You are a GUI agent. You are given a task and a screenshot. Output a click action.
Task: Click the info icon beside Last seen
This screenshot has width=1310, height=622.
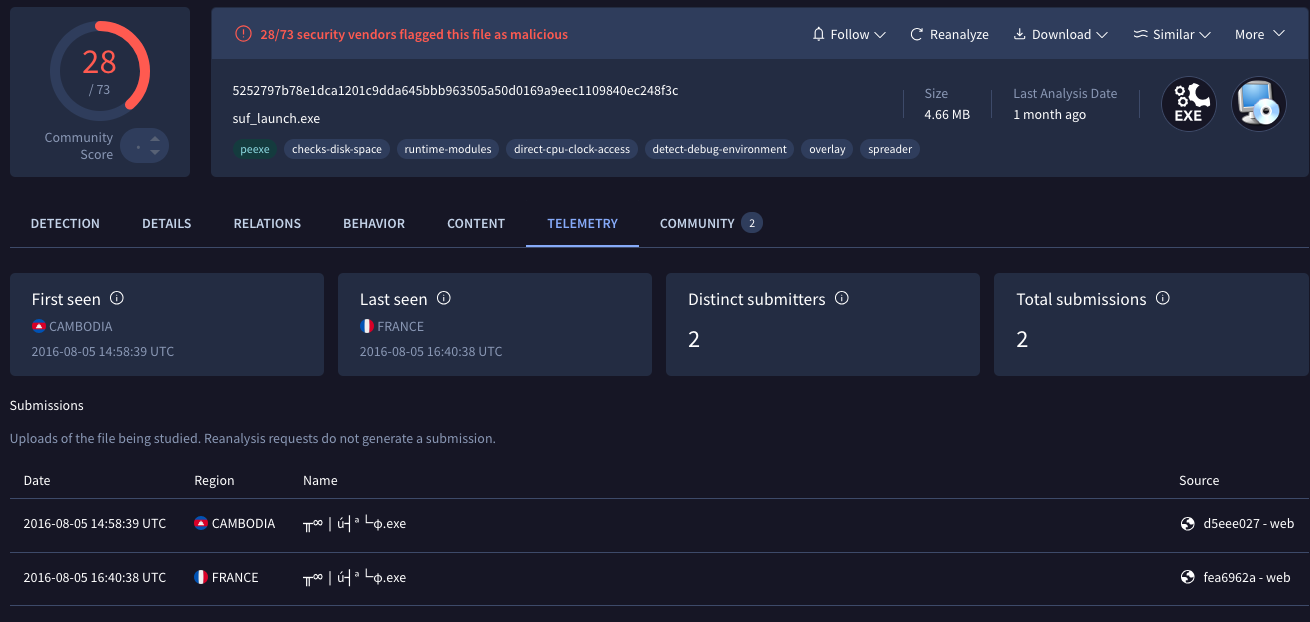[x=444, y=298]
